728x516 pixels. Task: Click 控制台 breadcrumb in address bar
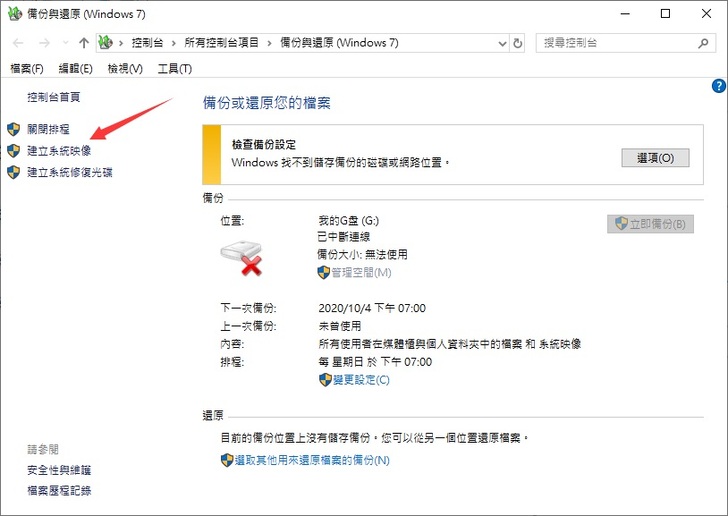pyautogui.click(x=147, y=43)
